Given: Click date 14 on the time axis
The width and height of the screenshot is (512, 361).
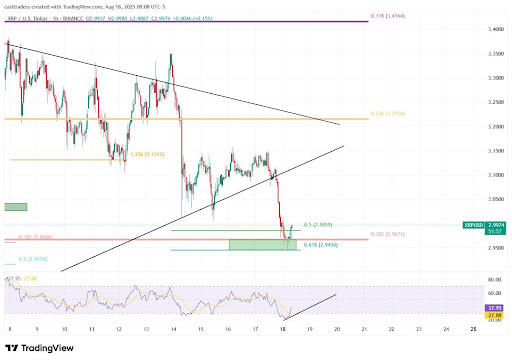Looking at the screenshot, I should [173, 329].
